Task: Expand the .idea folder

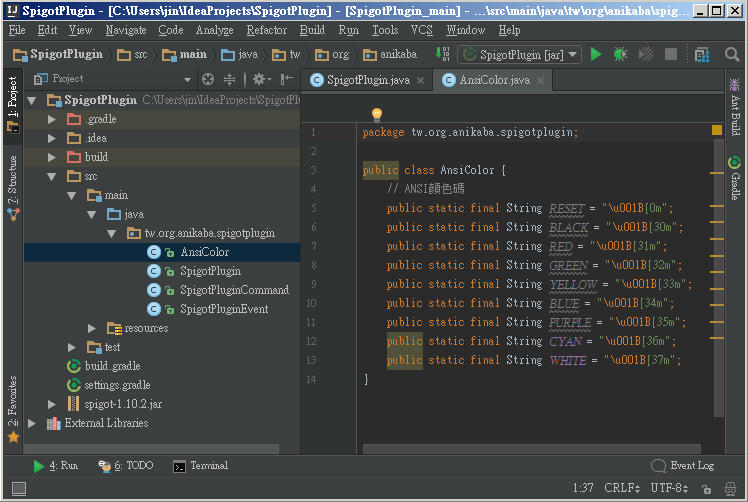Action: (x=52, y=138)
